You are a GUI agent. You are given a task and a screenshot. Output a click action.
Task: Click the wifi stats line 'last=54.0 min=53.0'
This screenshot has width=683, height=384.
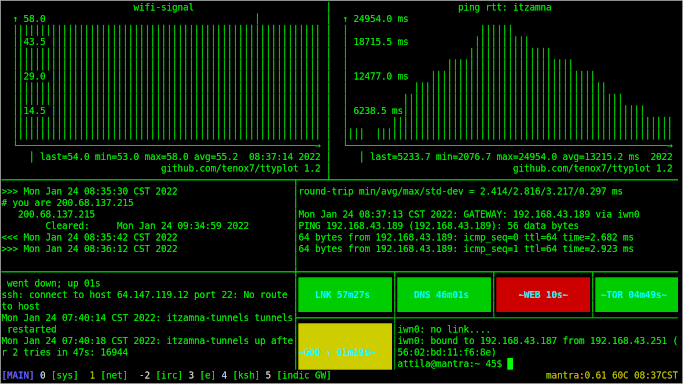click(139, 157)
